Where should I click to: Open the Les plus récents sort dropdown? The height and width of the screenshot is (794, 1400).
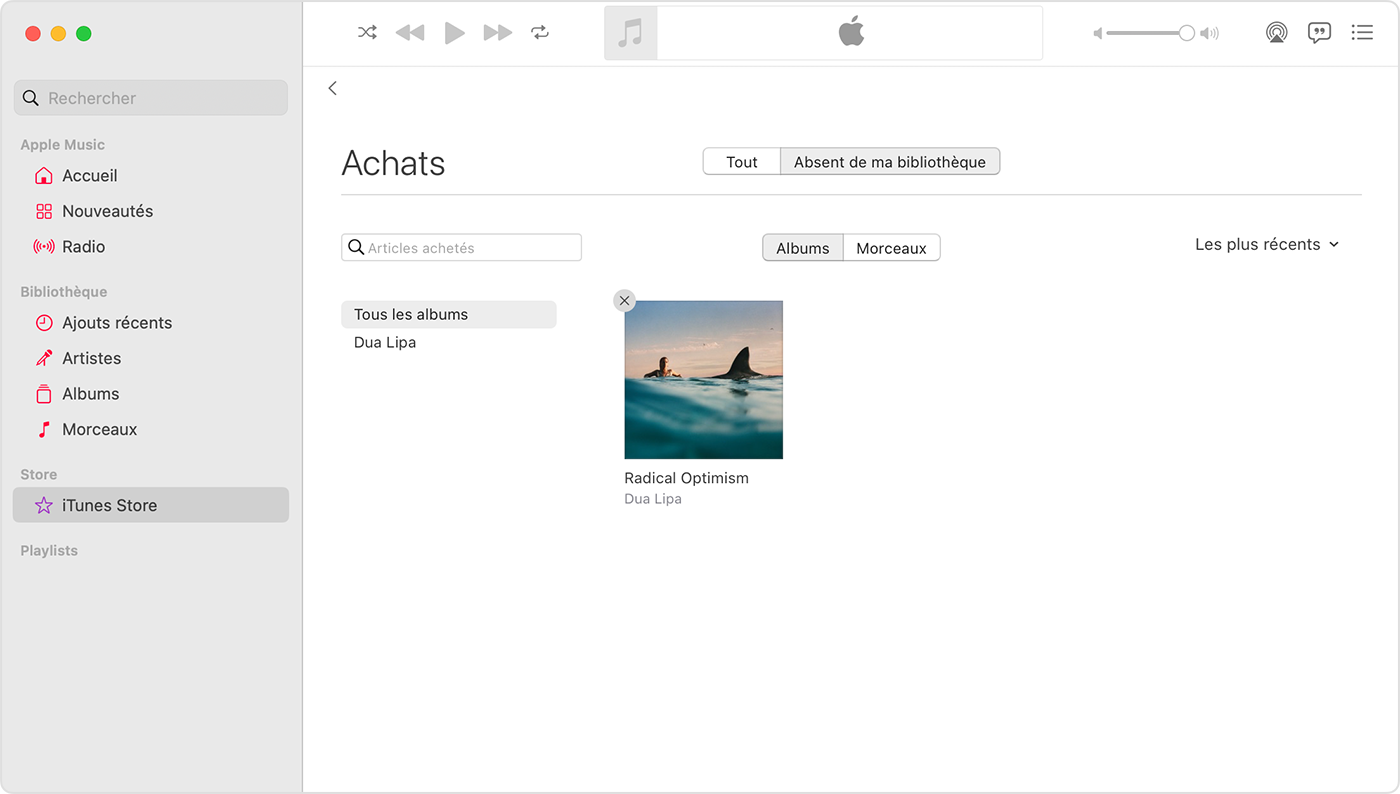(1265, 244)
